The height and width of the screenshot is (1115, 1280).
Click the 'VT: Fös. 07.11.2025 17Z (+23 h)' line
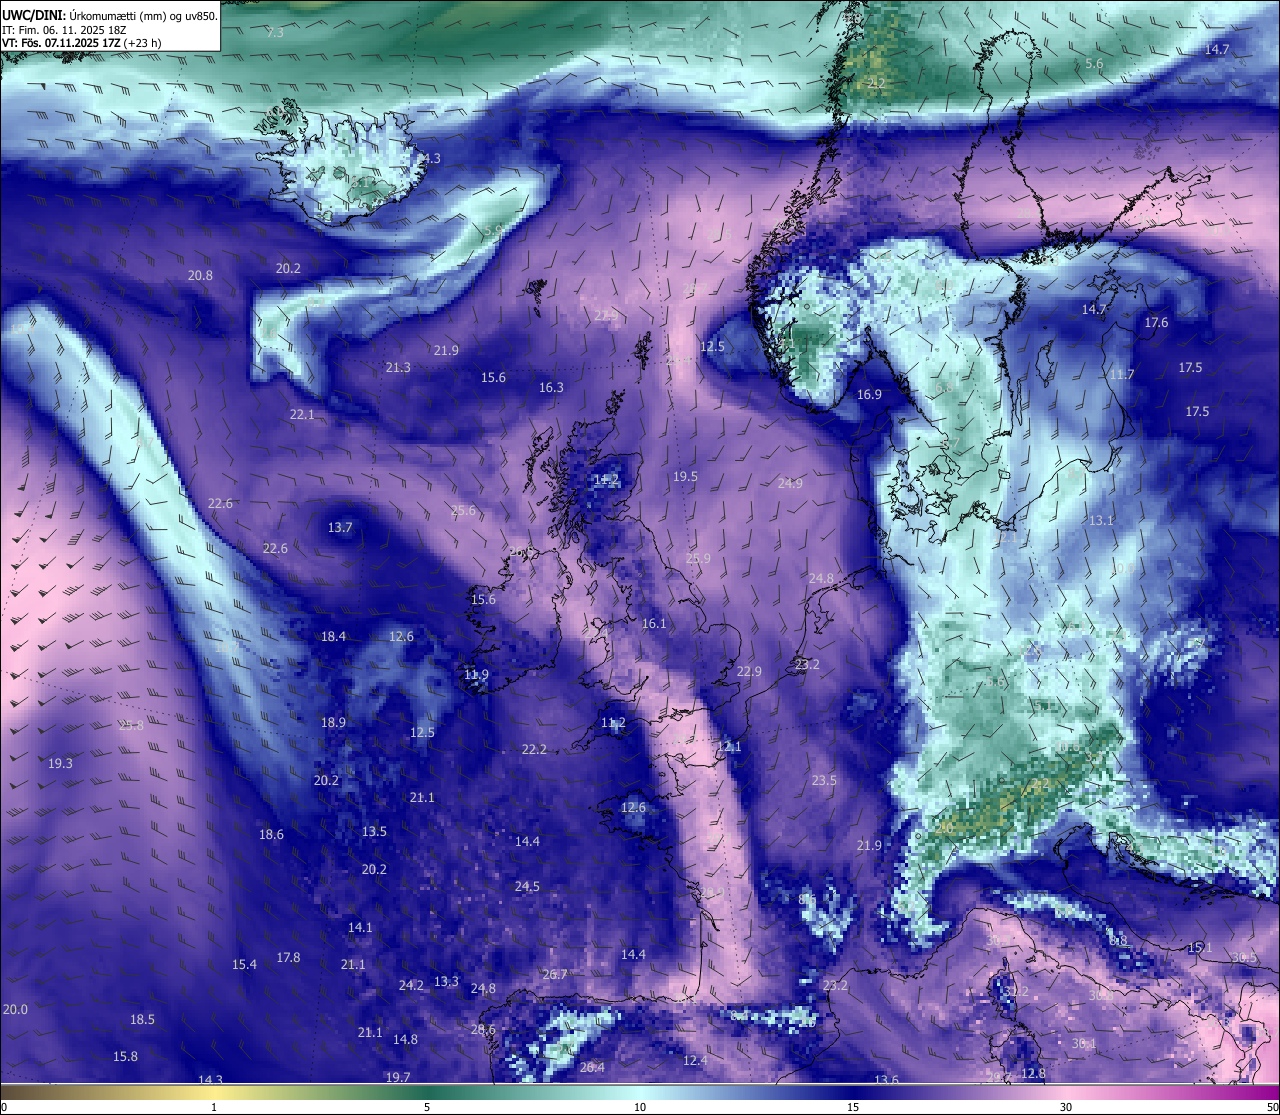pyautogui.click(x=82, y=43)
